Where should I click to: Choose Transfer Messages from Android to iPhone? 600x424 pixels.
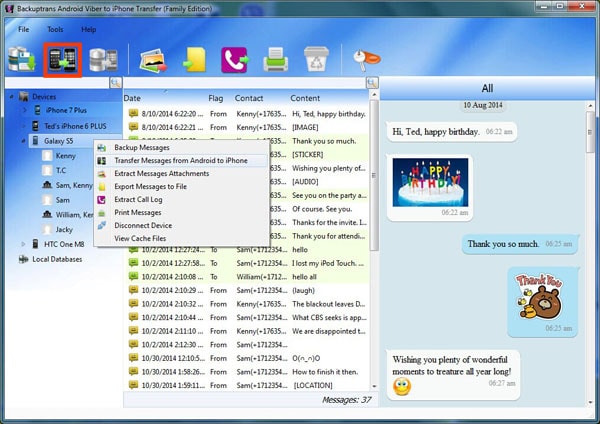click(180, 160)
